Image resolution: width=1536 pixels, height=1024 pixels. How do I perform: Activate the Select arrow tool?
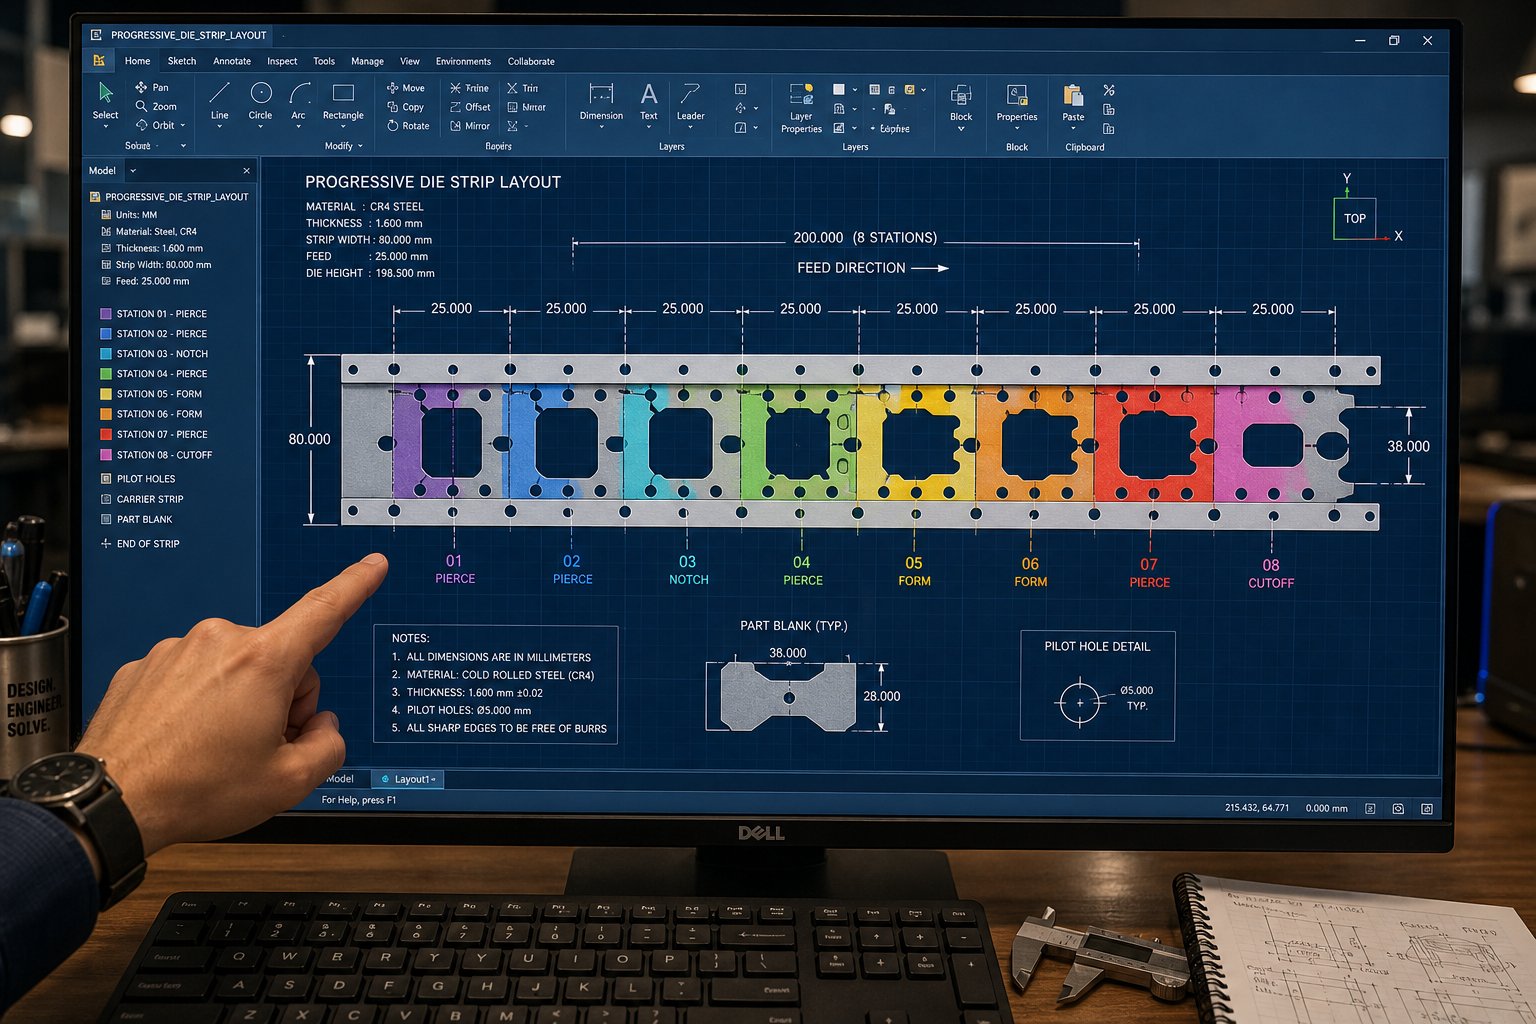click(x=105, y=100)
